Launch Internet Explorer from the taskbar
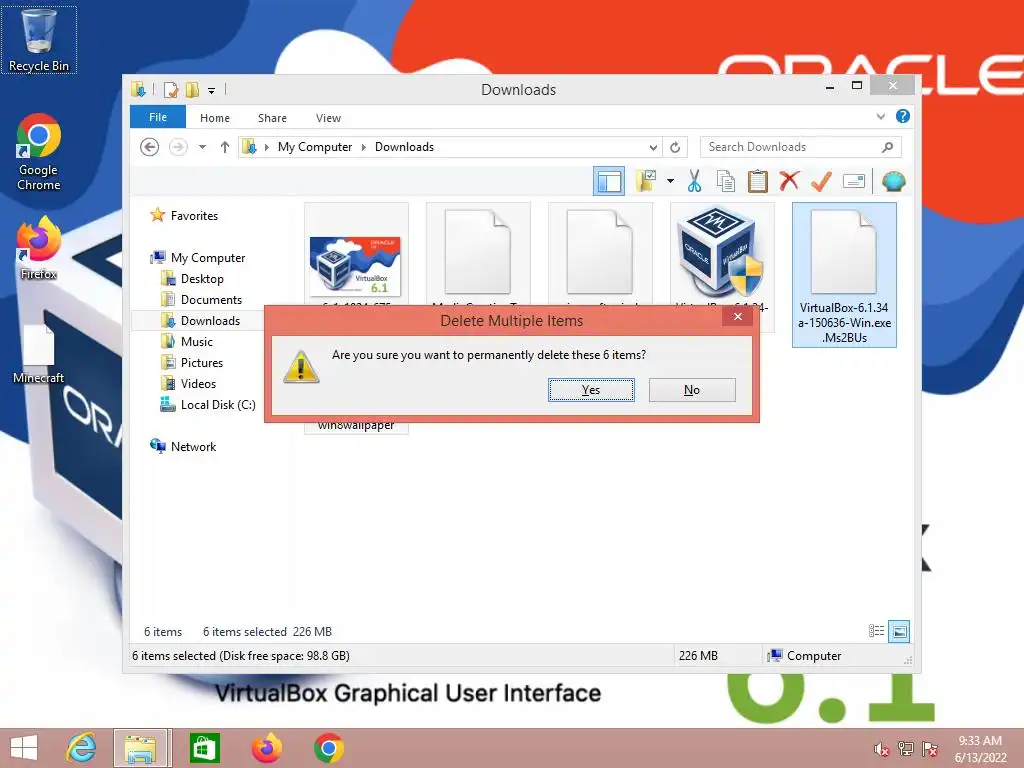Screen dimensions: 1024x768 click(81, 748)
